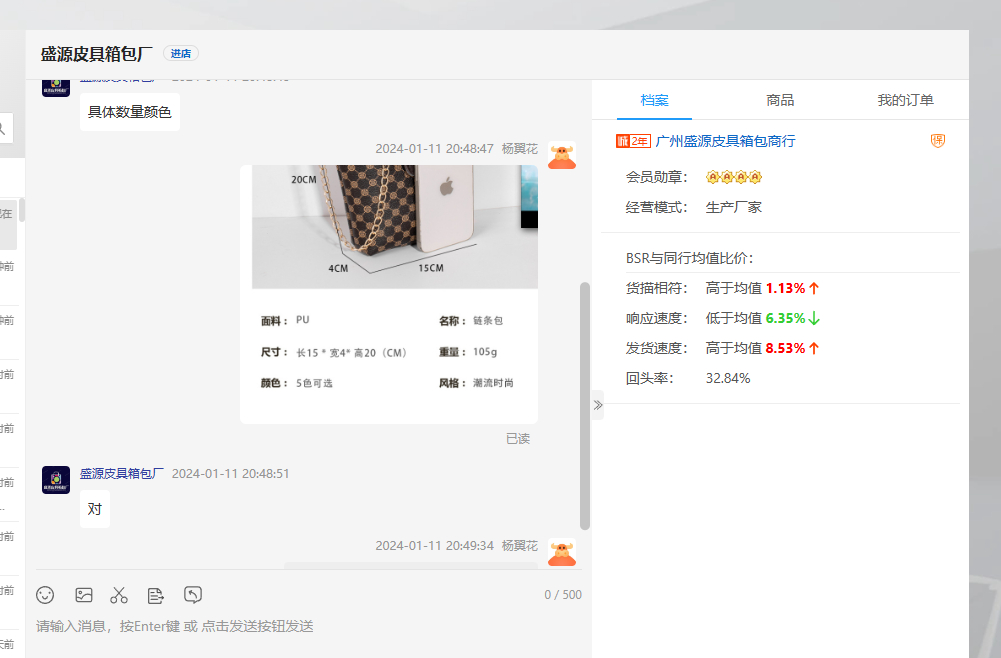
Task: Click the message input field
Action: click(x=300, y=626)
